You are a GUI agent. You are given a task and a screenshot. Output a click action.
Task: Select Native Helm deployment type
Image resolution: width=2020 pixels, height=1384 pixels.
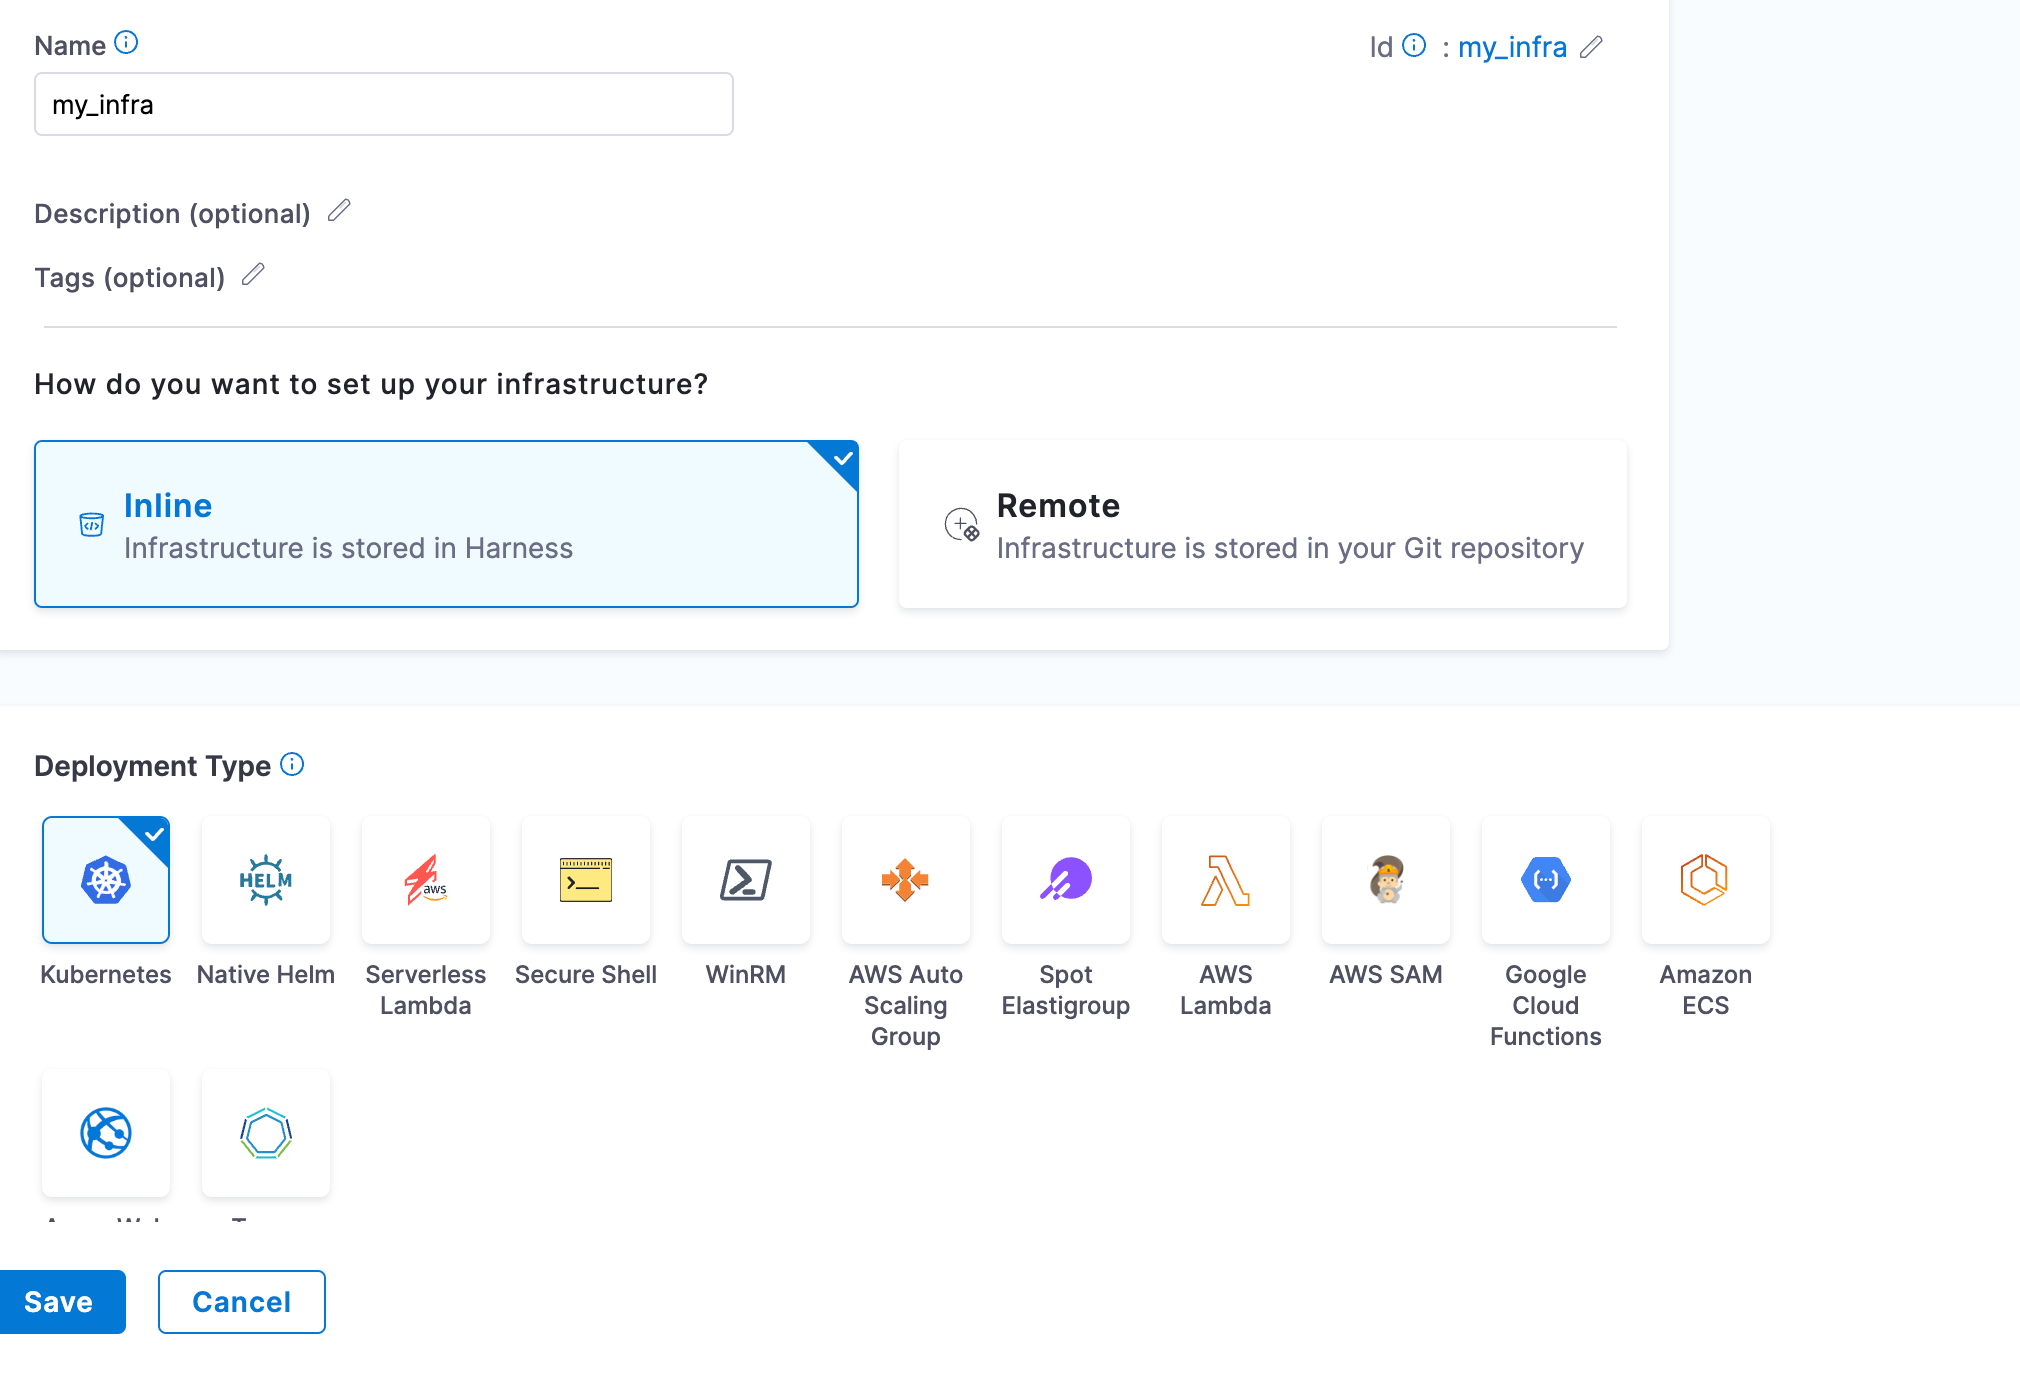coord(266,880)
